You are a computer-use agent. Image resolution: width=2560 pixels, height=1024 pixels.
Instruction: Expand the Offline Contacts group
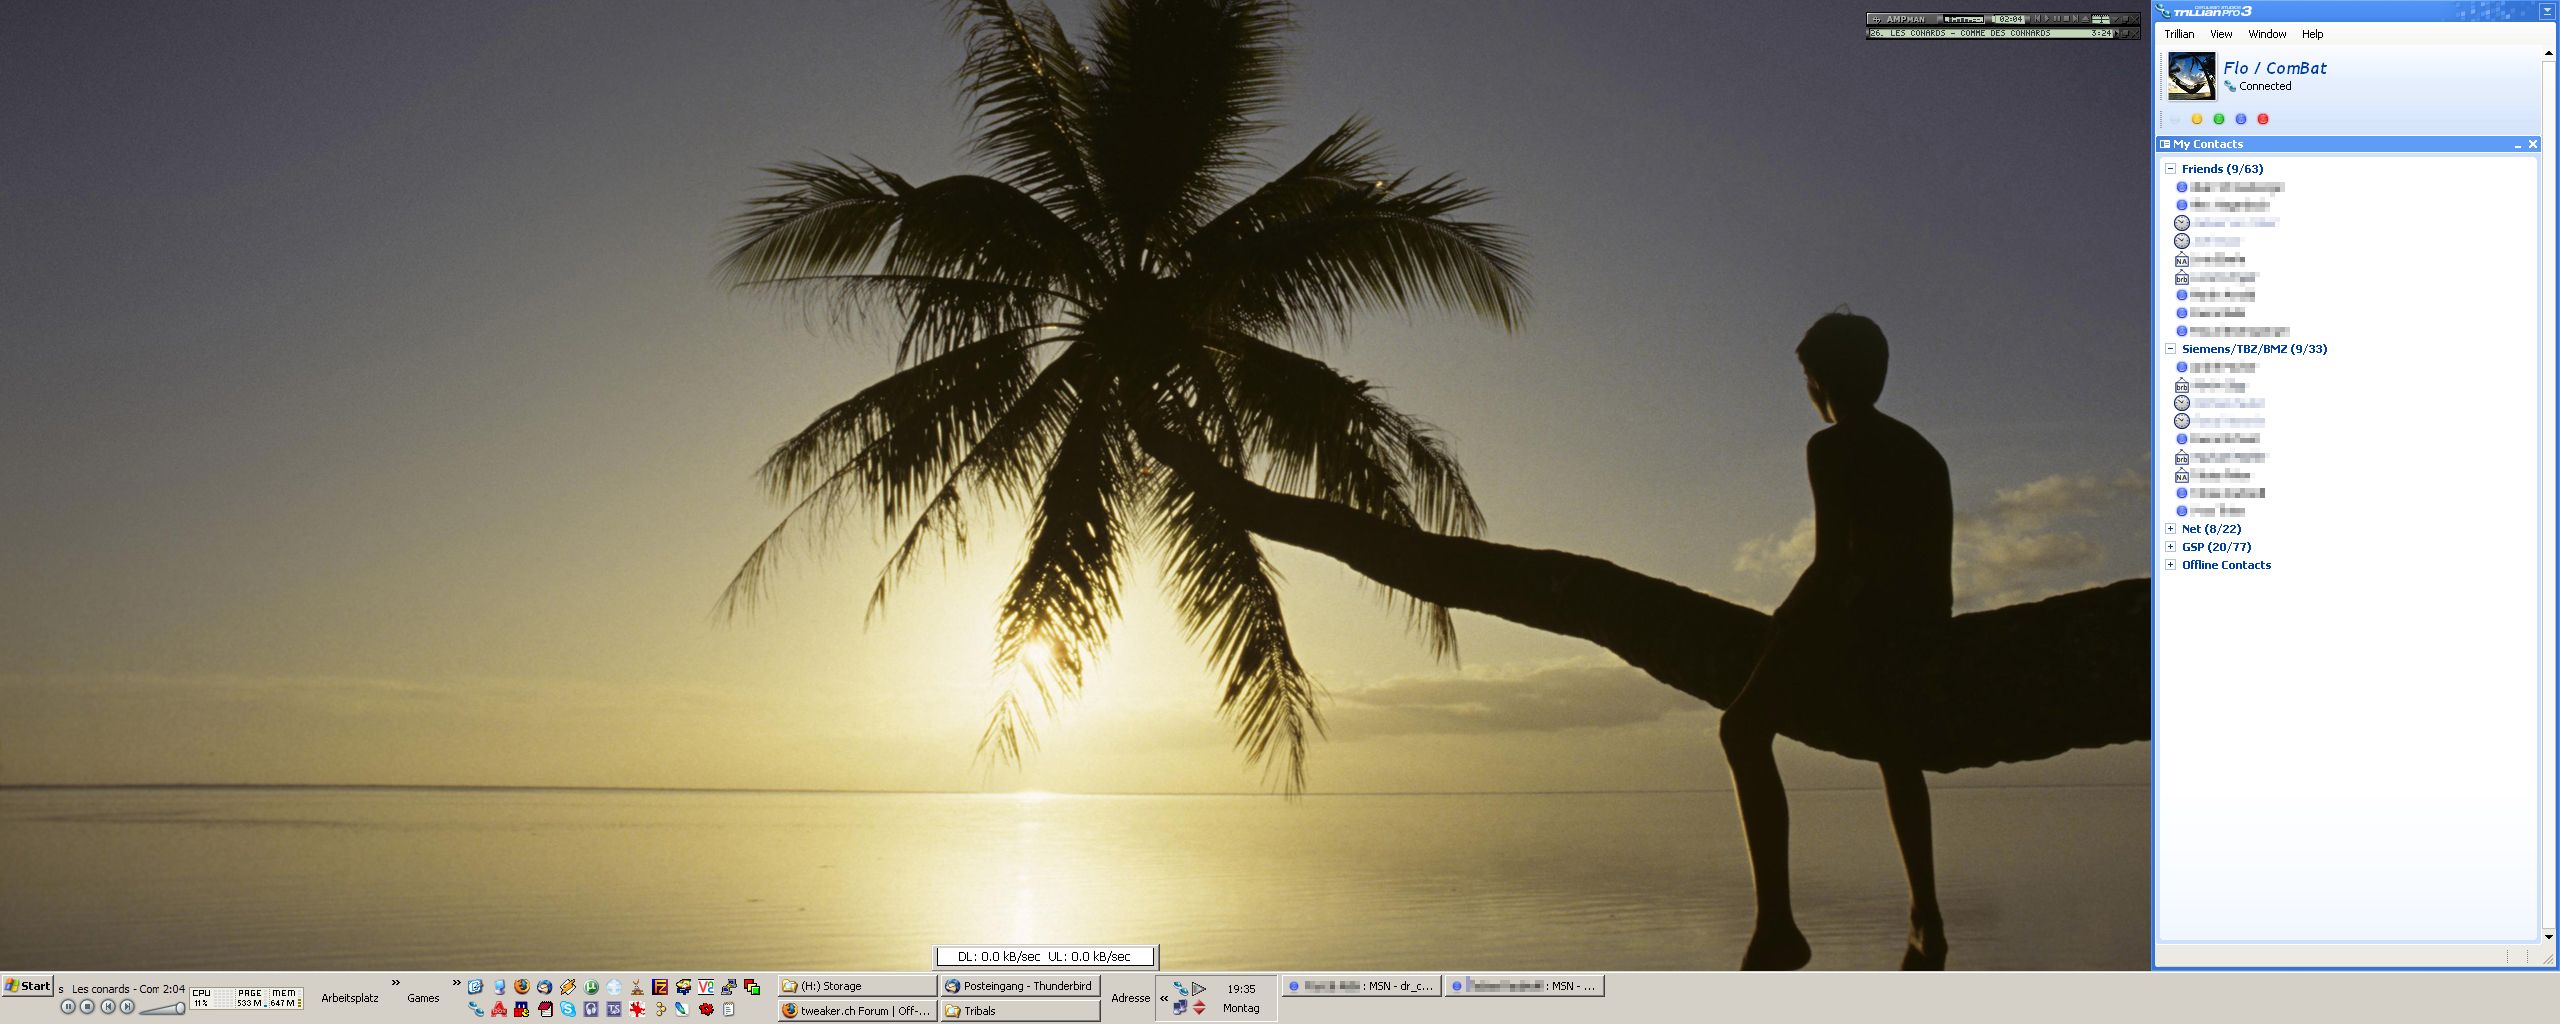2170,565
